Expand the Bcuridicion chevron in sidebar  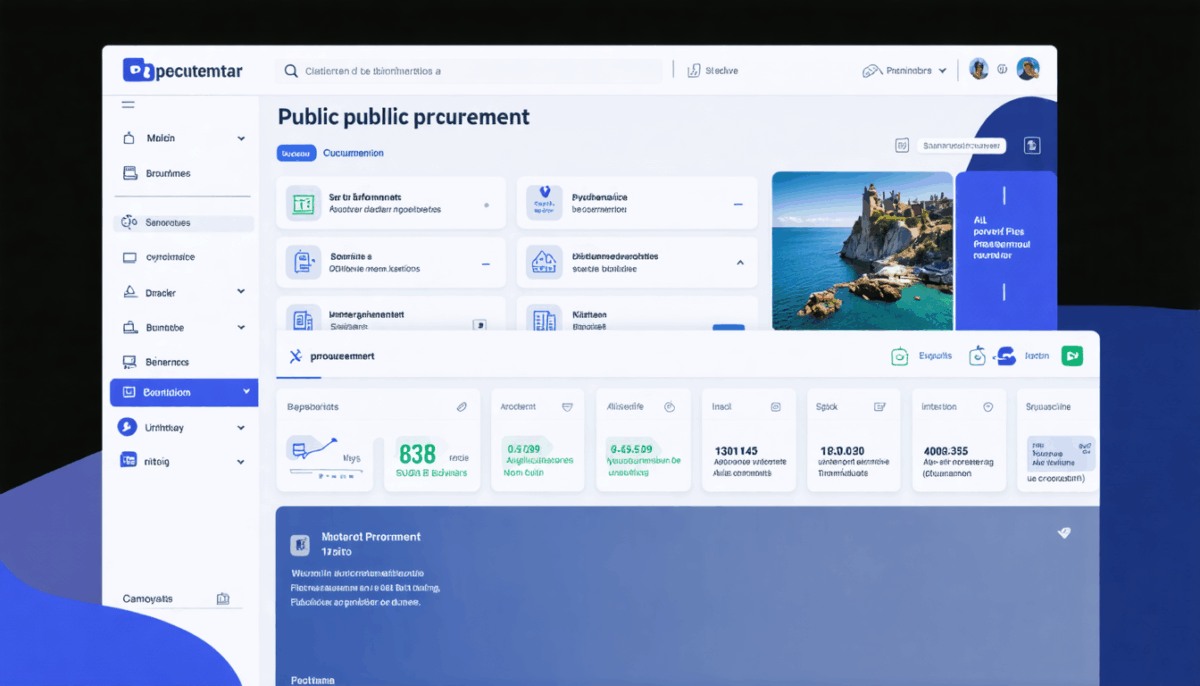click(246, 392)
